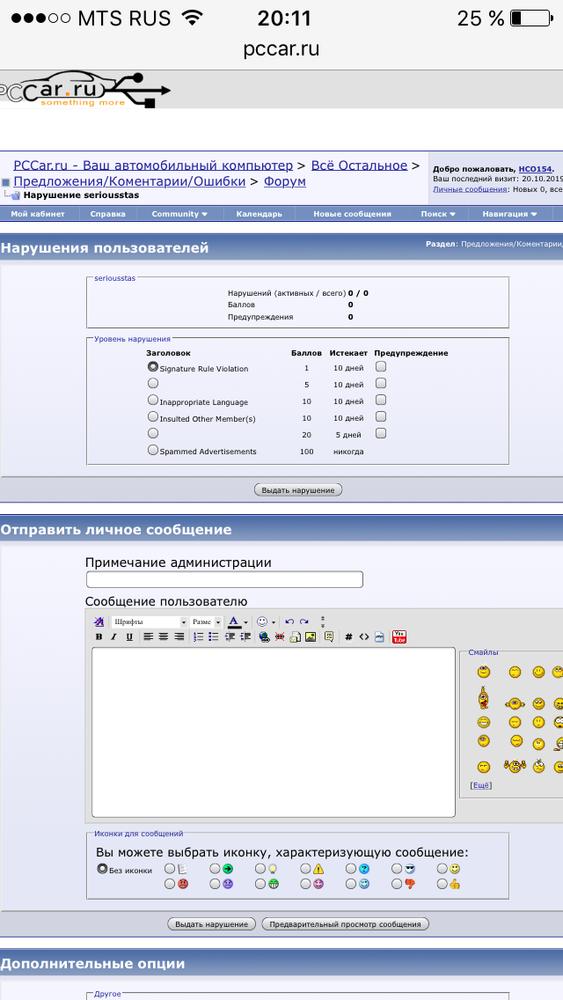Check warning box for Inappropriate Language
Screen dimensions: 563x1000
(x=381, y=400)
